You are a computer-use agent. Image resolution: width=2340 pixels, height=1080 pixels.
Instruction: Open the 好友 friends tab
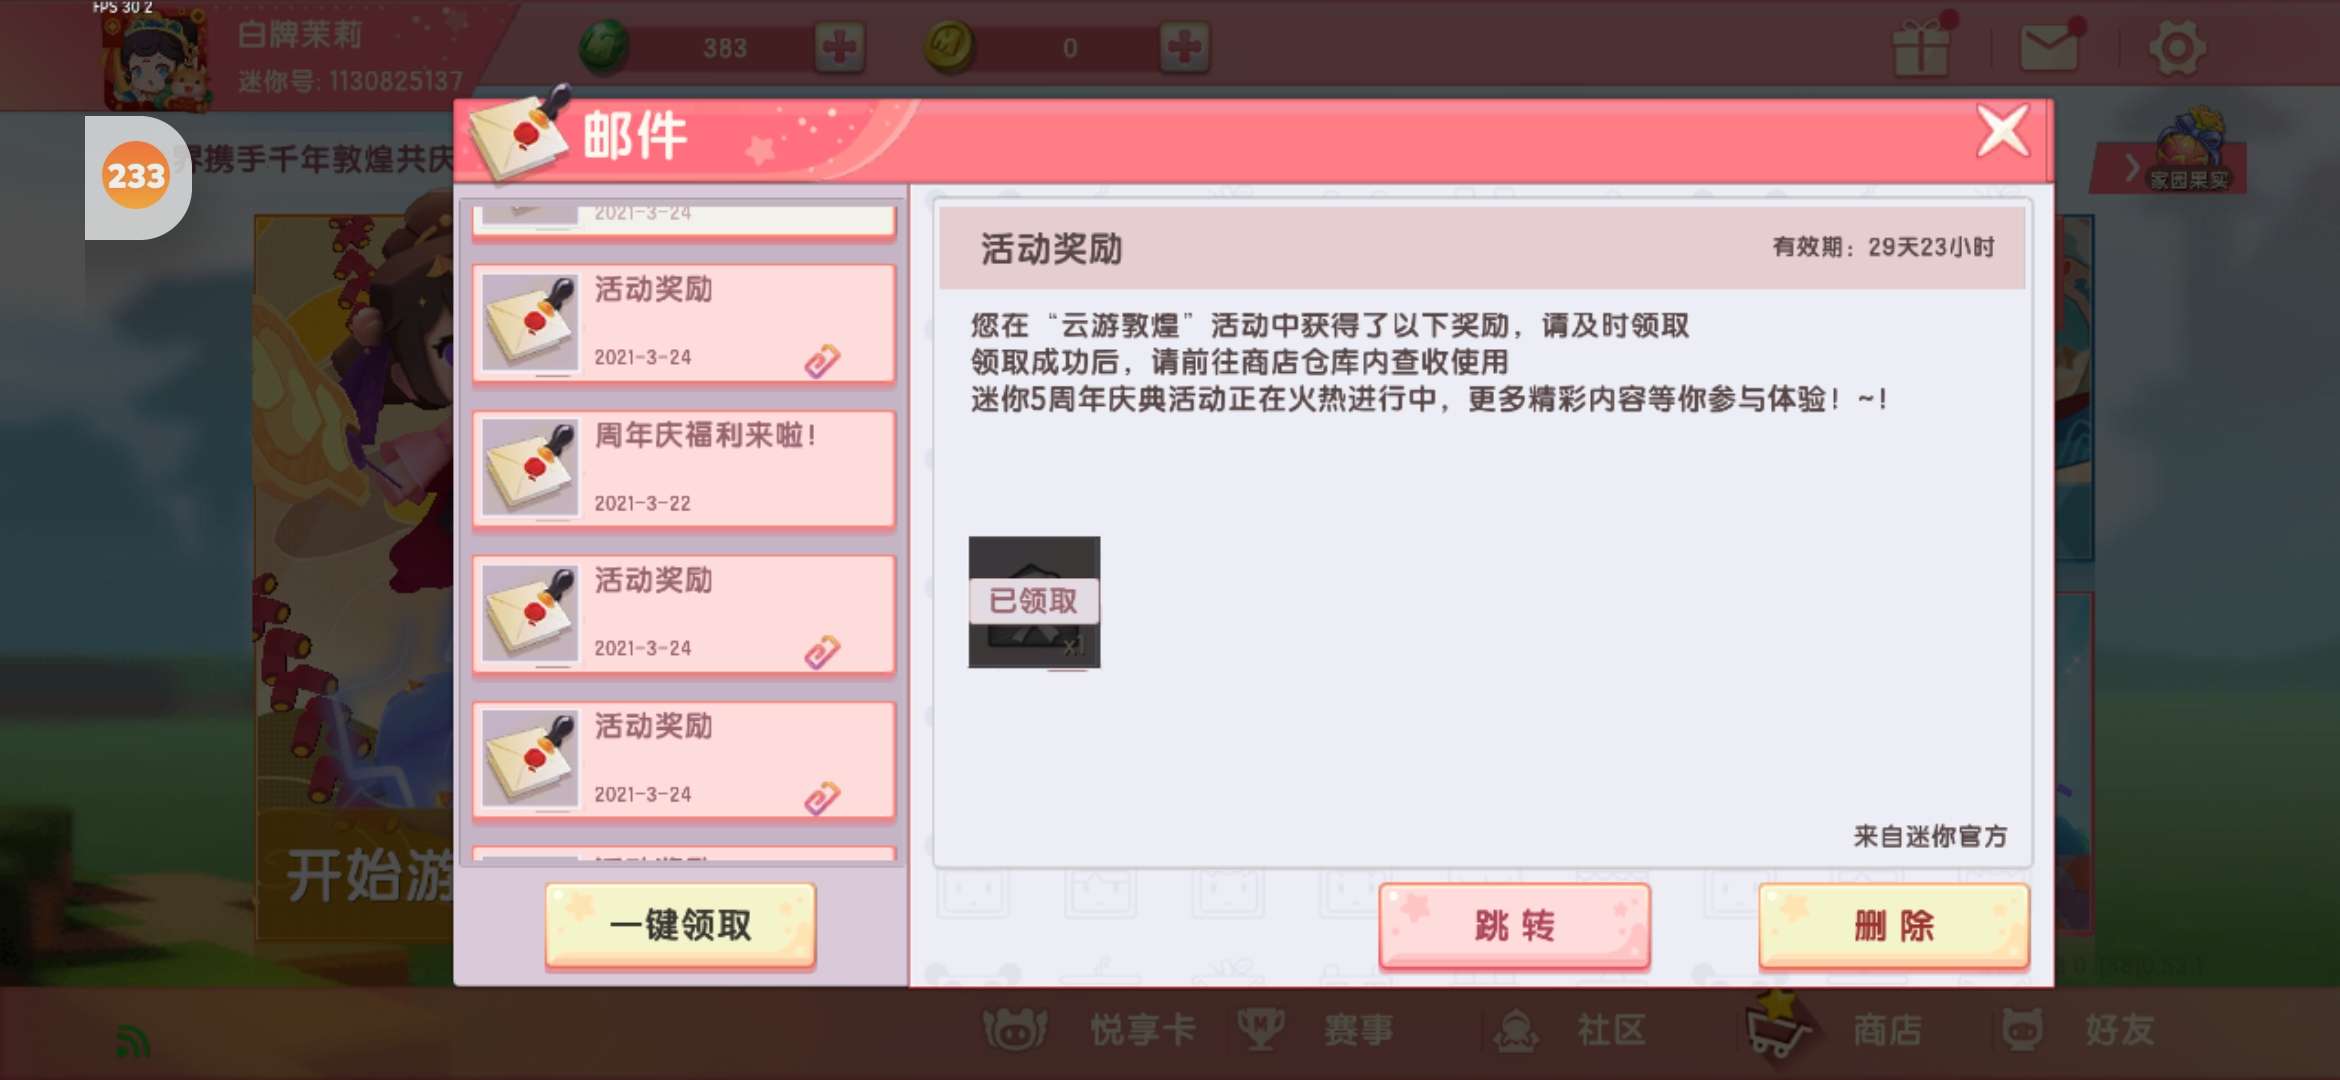coord(2080,1030)
